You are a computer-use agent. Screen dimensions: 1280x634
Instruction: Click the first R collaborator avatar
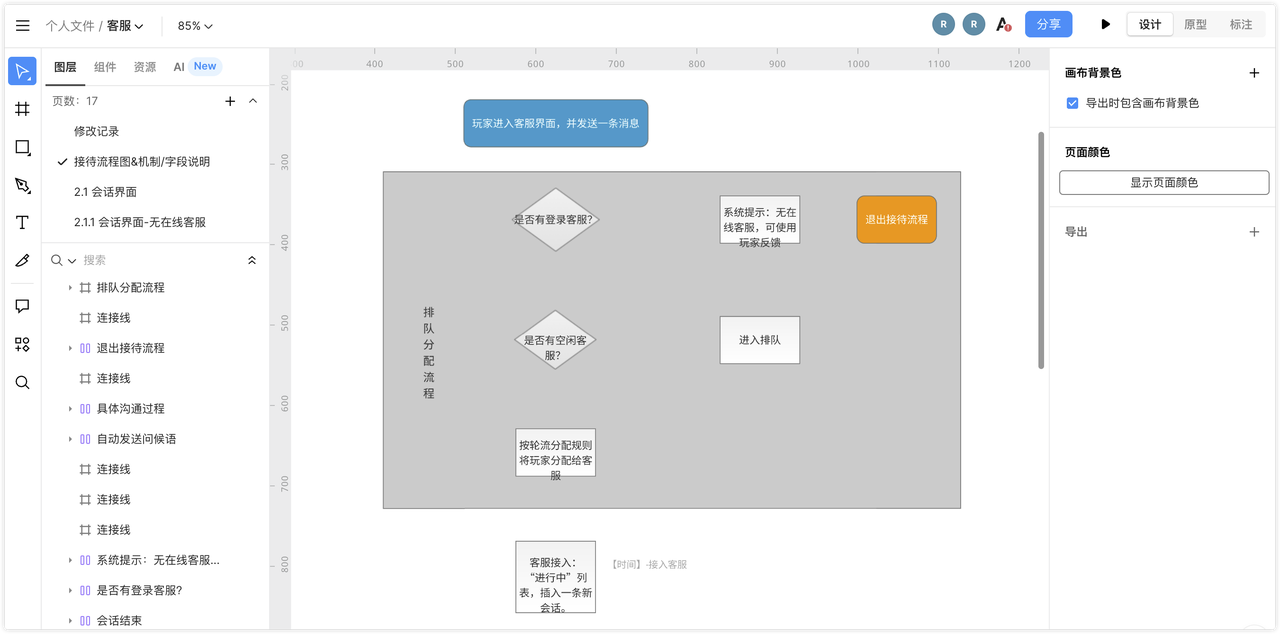943,24
